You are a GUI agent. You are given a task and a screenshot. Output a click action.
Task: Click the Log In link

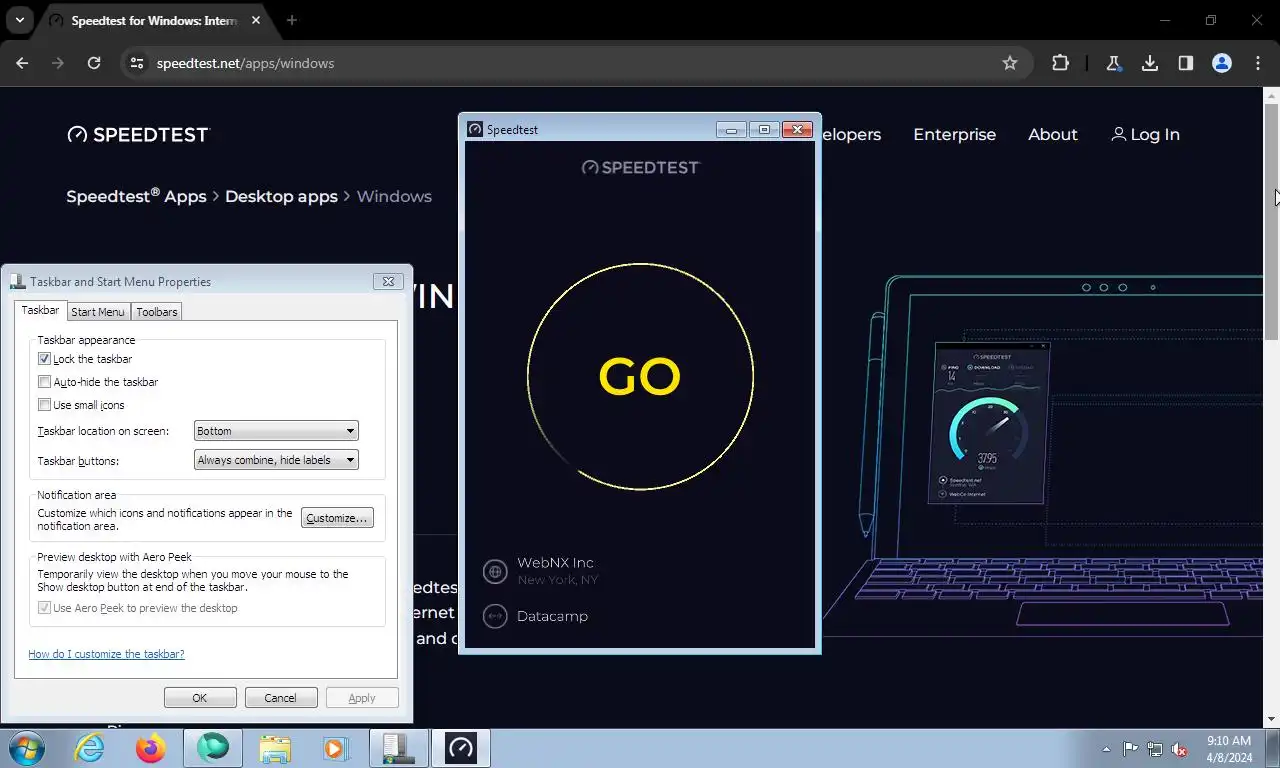tap(1145, 134)
